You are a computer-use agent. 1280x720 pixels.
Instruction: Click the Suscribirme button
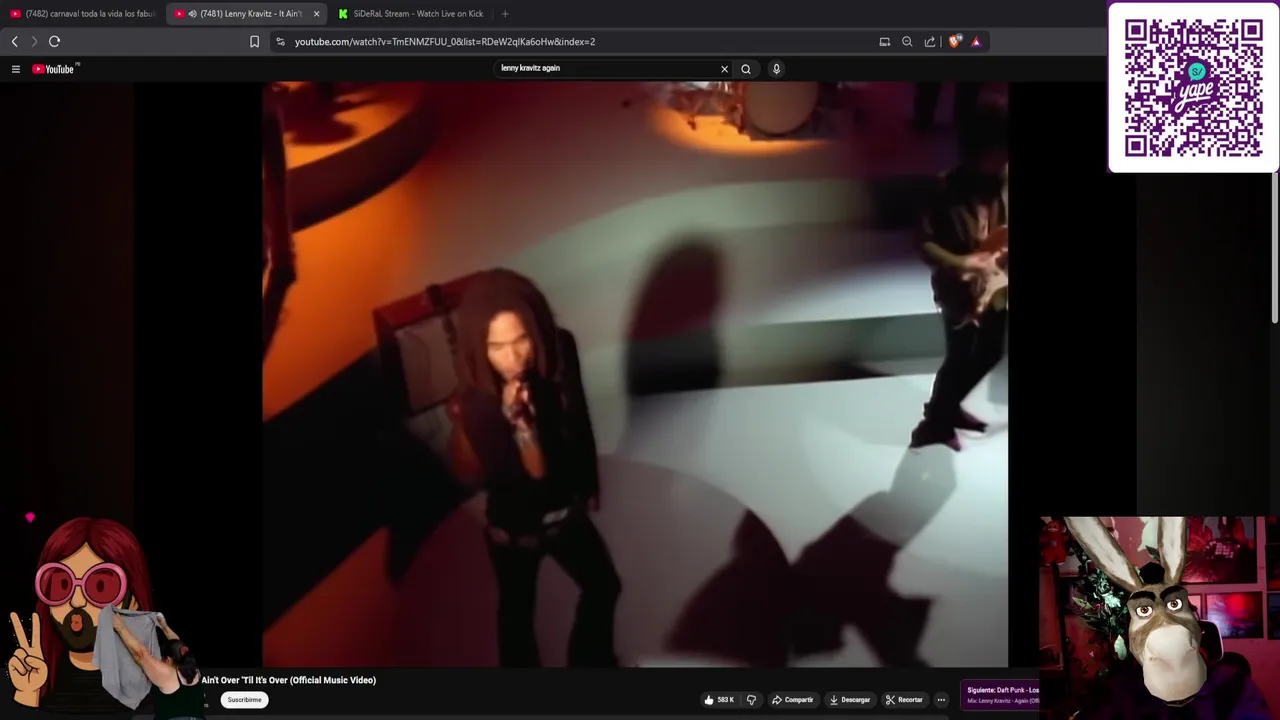244,700
